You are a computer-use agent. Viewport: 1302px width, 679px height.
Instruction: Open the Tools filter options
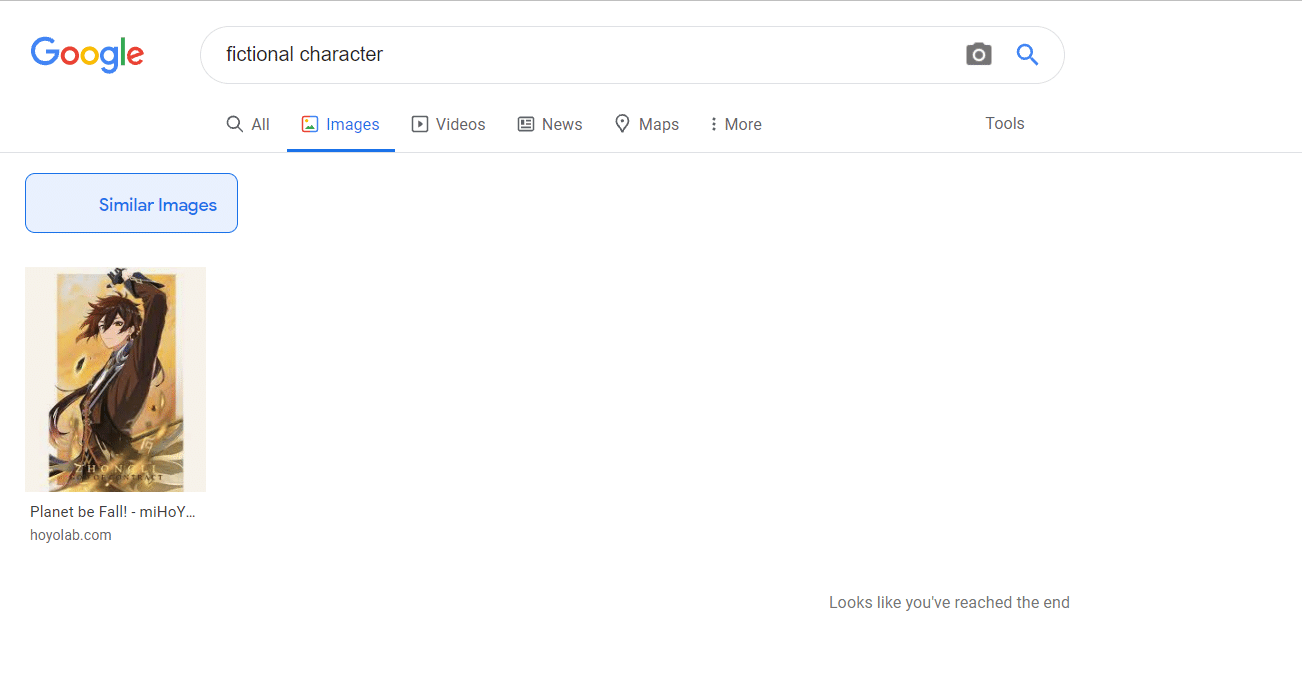tap(1004, 123)
